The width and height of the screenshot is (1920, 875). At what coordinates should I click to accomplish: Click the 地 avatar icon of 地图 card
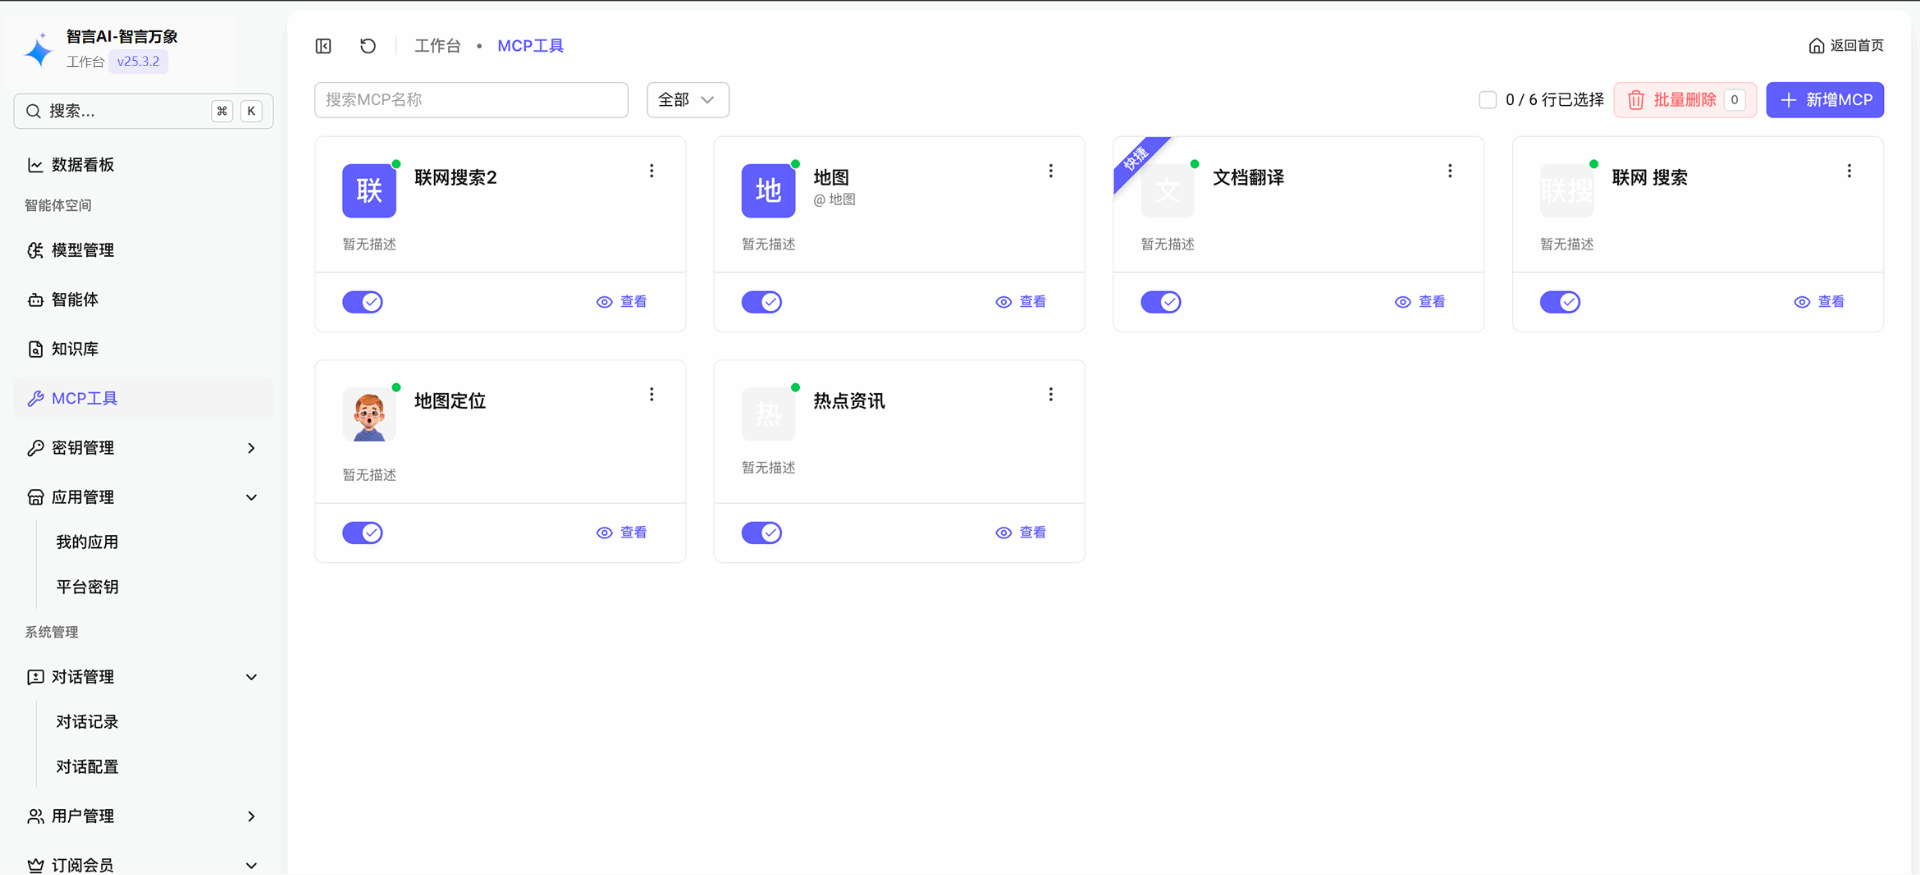pyautogui.click(x=768, y=190)
